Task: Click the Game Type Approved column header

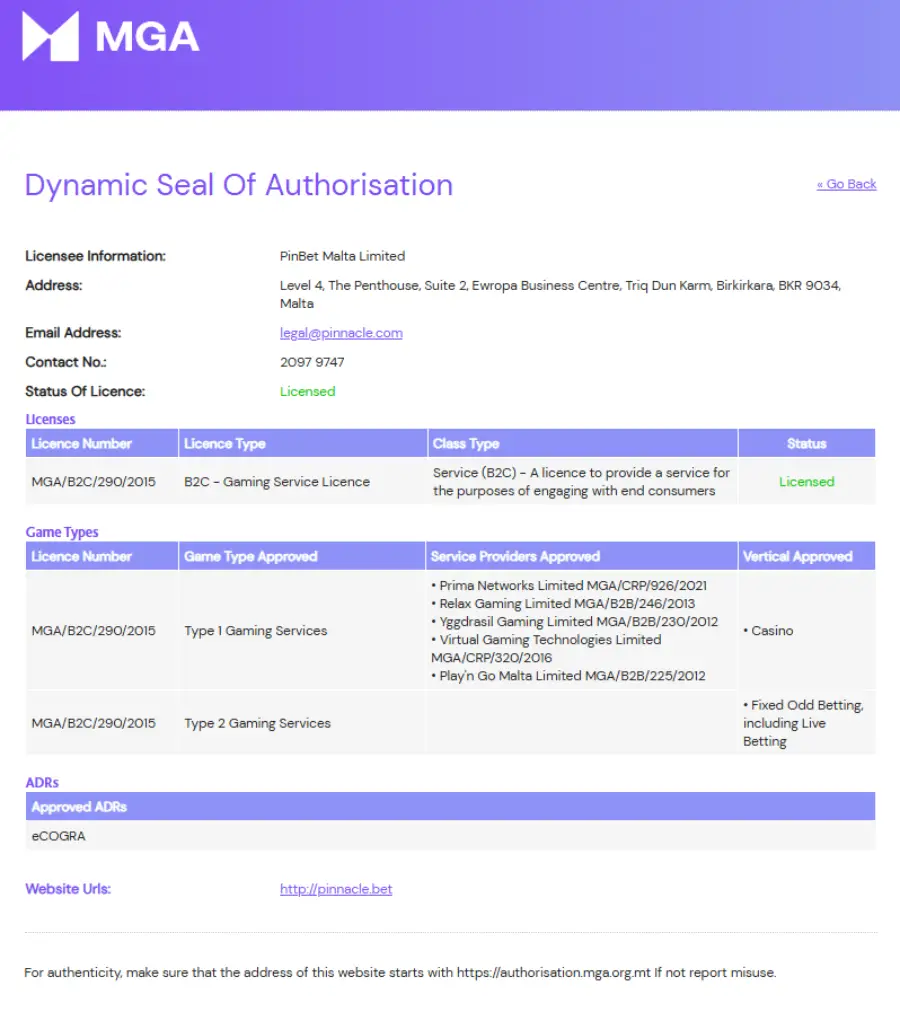Action: click(302, 556)
